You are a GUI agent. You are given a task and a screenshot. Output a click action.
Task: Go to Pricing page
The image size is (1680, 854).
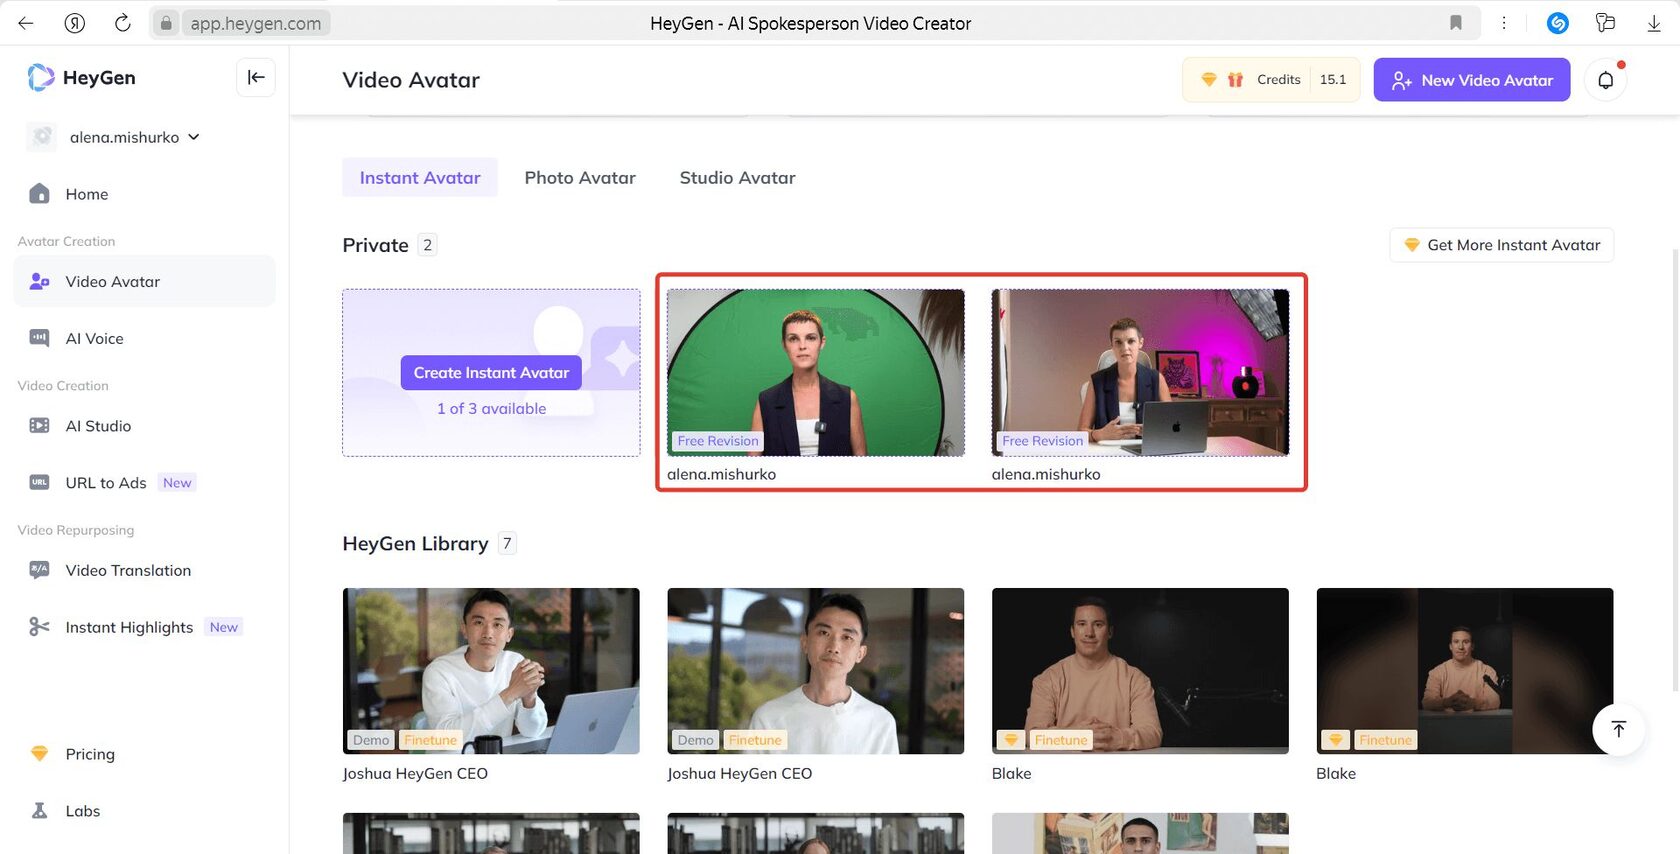[x=144, y=754]
